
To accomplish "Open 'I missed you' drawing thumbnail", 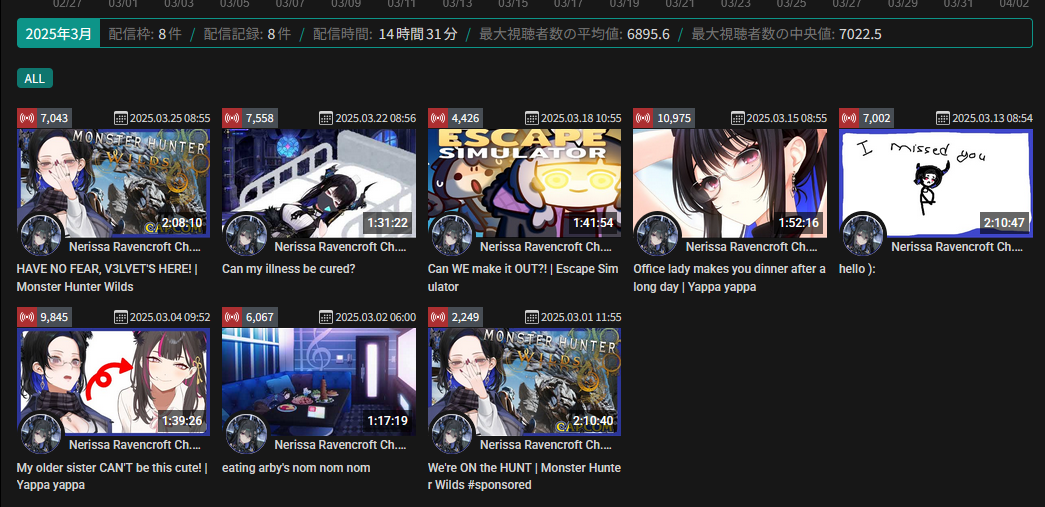I will click(936, 183).
